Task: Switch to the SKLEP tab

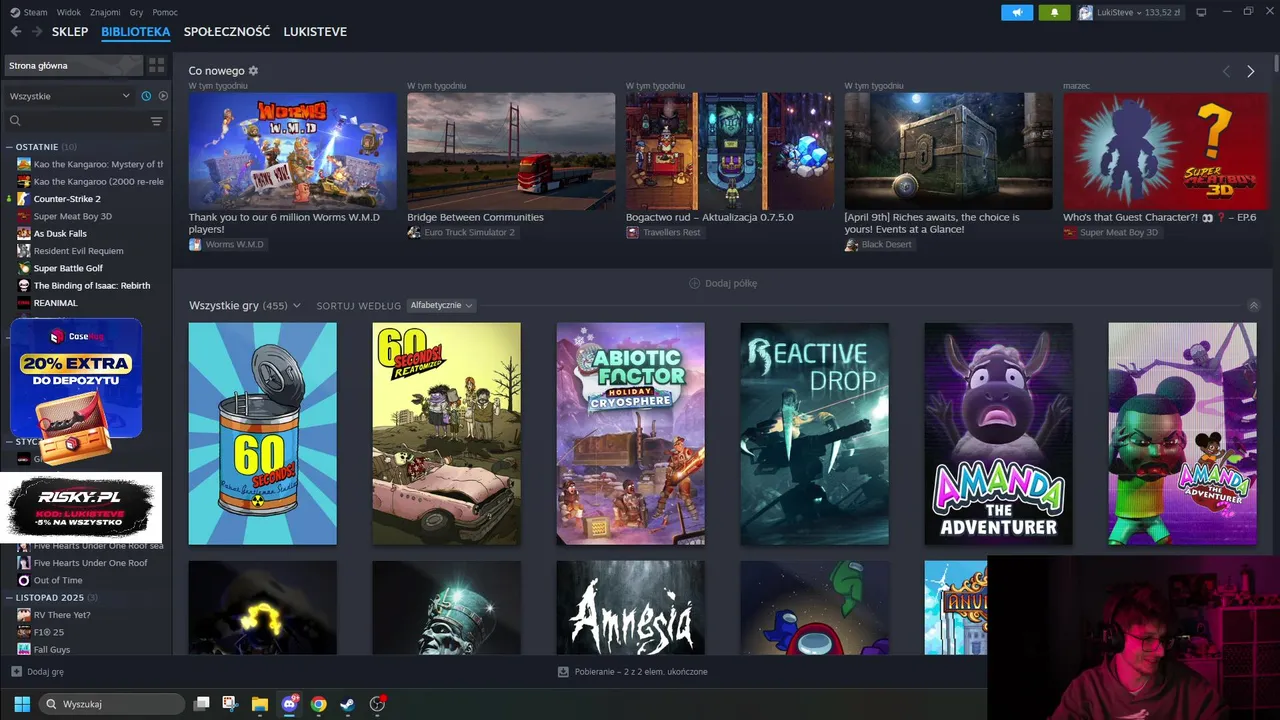Action: (70, 32)
